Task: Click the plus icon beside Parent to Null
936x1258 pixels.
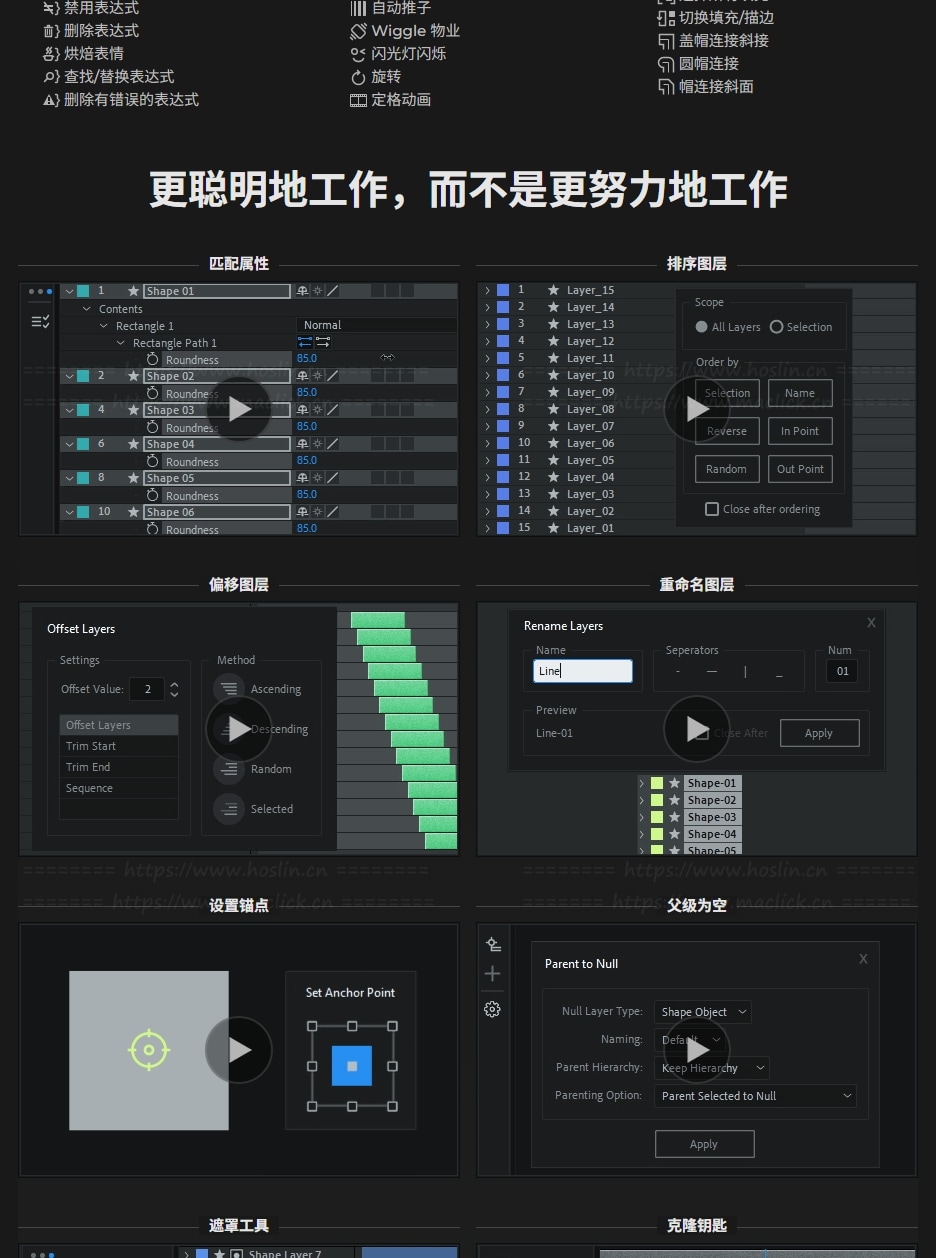Action: 492,974
